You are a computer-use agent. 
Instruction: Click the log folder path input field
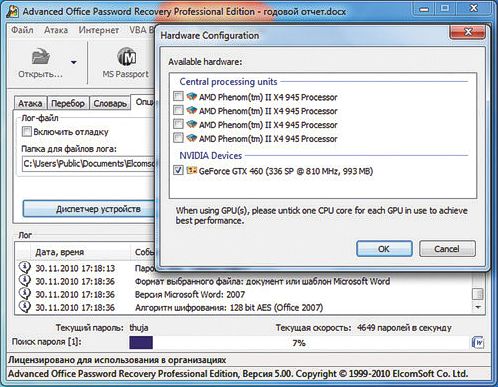[x=89, y=164]
